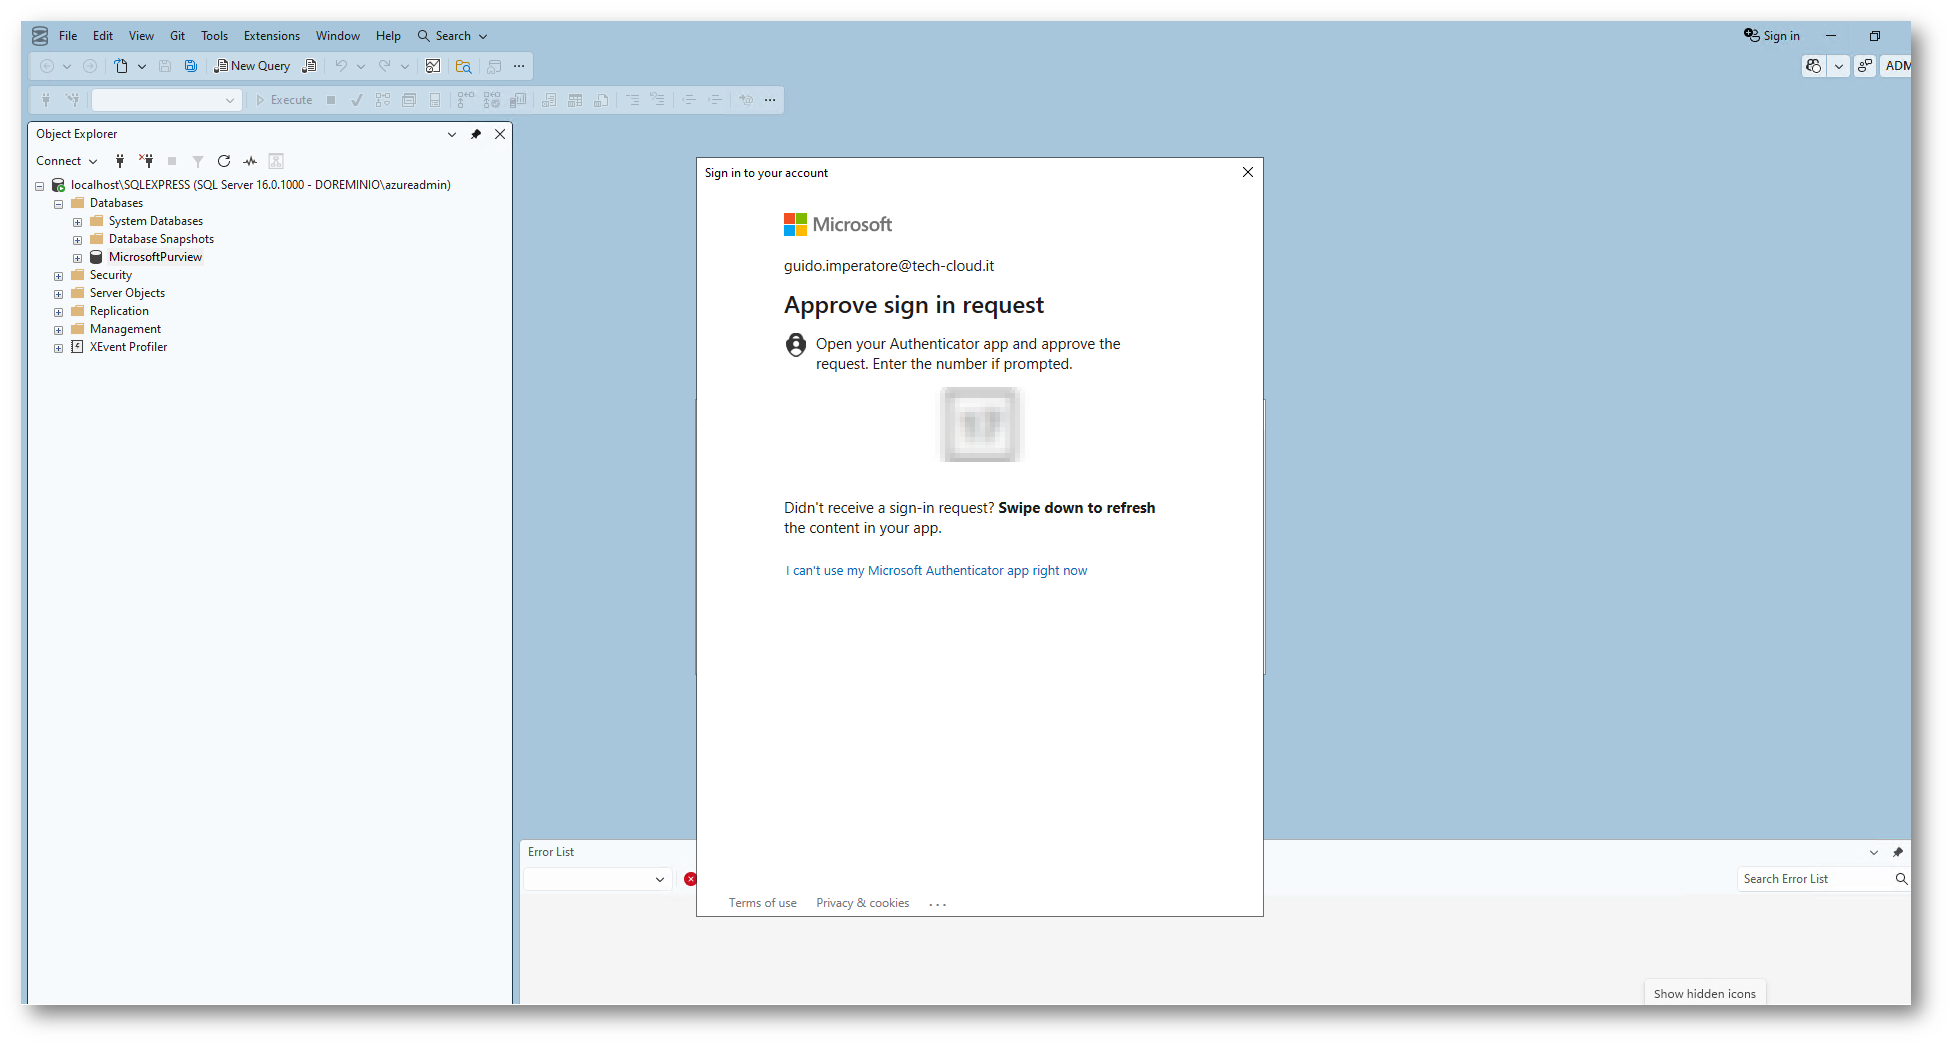The height and width of the screenshot is (1047, 1953).
Task: Click the Search box in menu bar
Action: (x=452, y=36)
